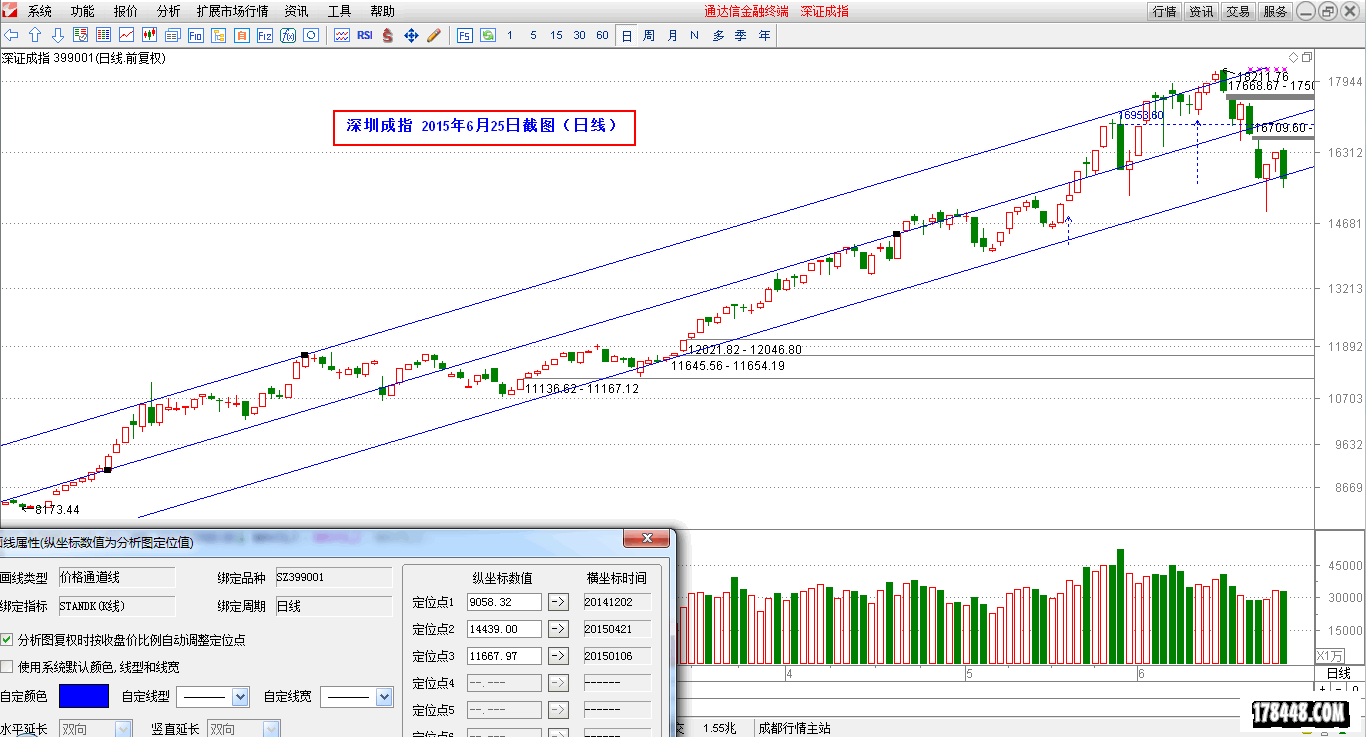Screen dimensions: 1366x737
Task: Switch to the 日 daily period tab
Action: coord(627,35)
